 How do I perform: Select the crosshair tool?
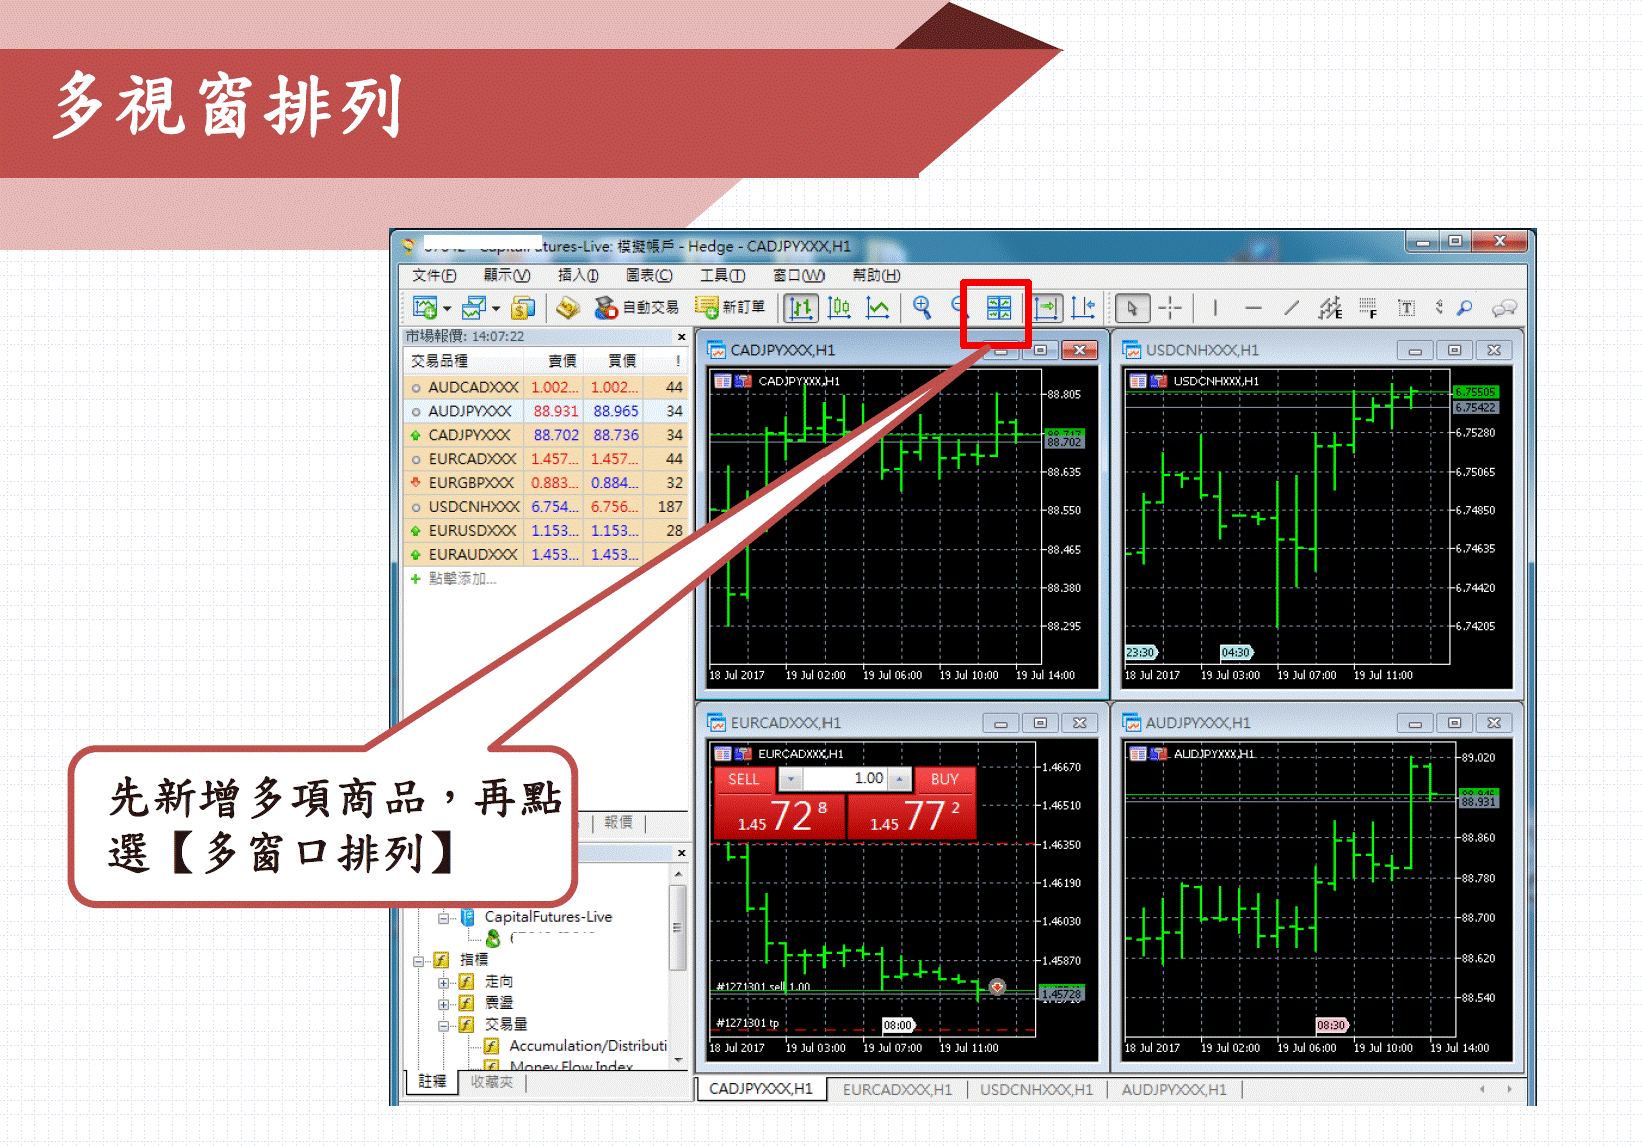coord(1170,308)
